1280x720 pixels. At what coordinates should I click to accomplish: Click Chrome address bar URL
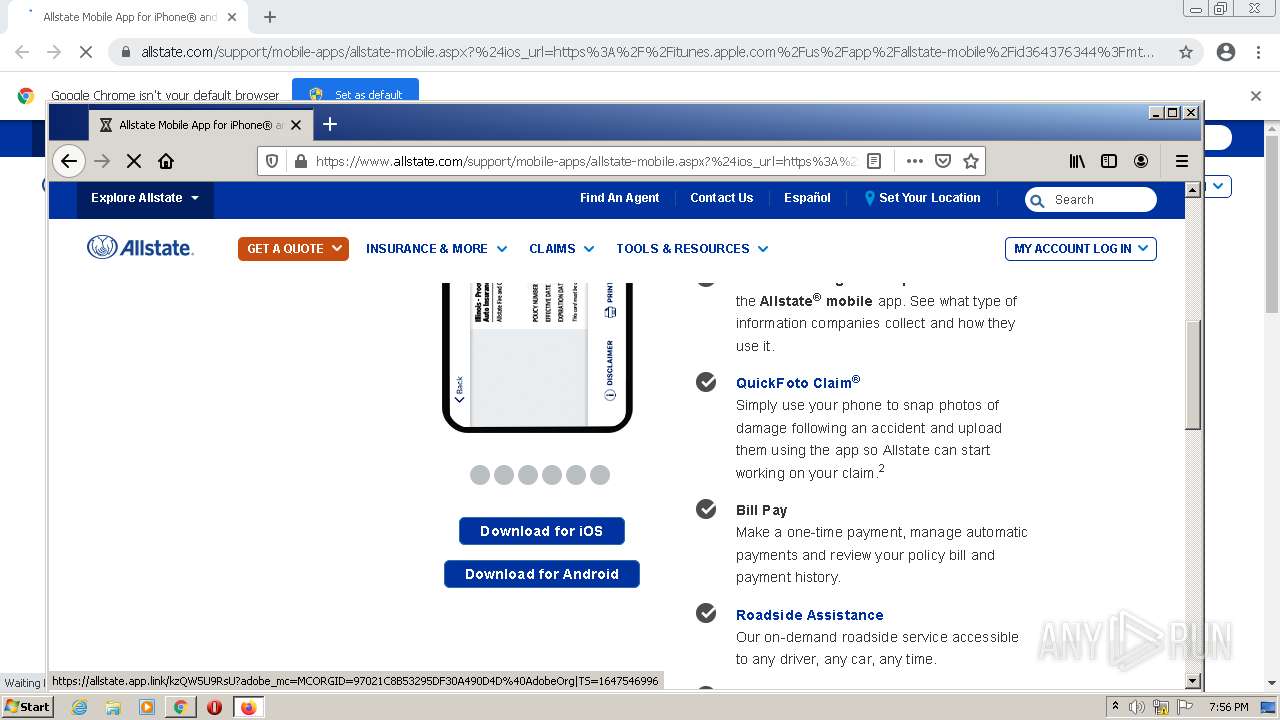pos(647,52)
